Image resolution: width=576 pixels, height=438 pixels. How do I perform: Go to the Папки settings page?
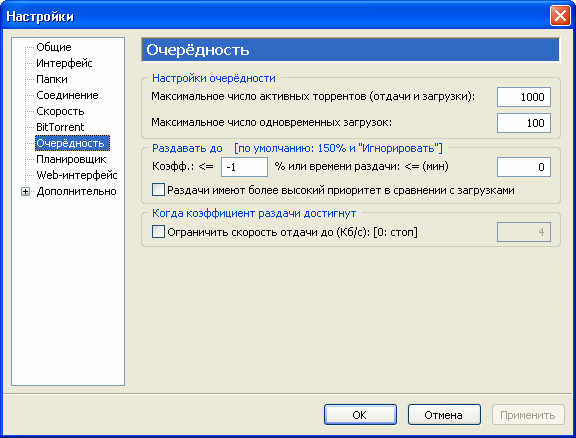[x=52, y=79]
